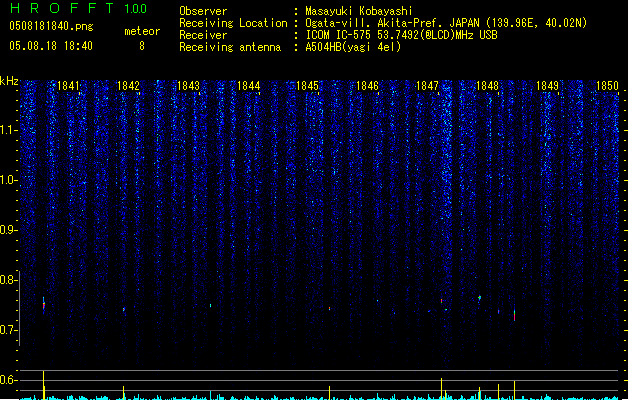Click the 1844 time marker

(248, 86)
